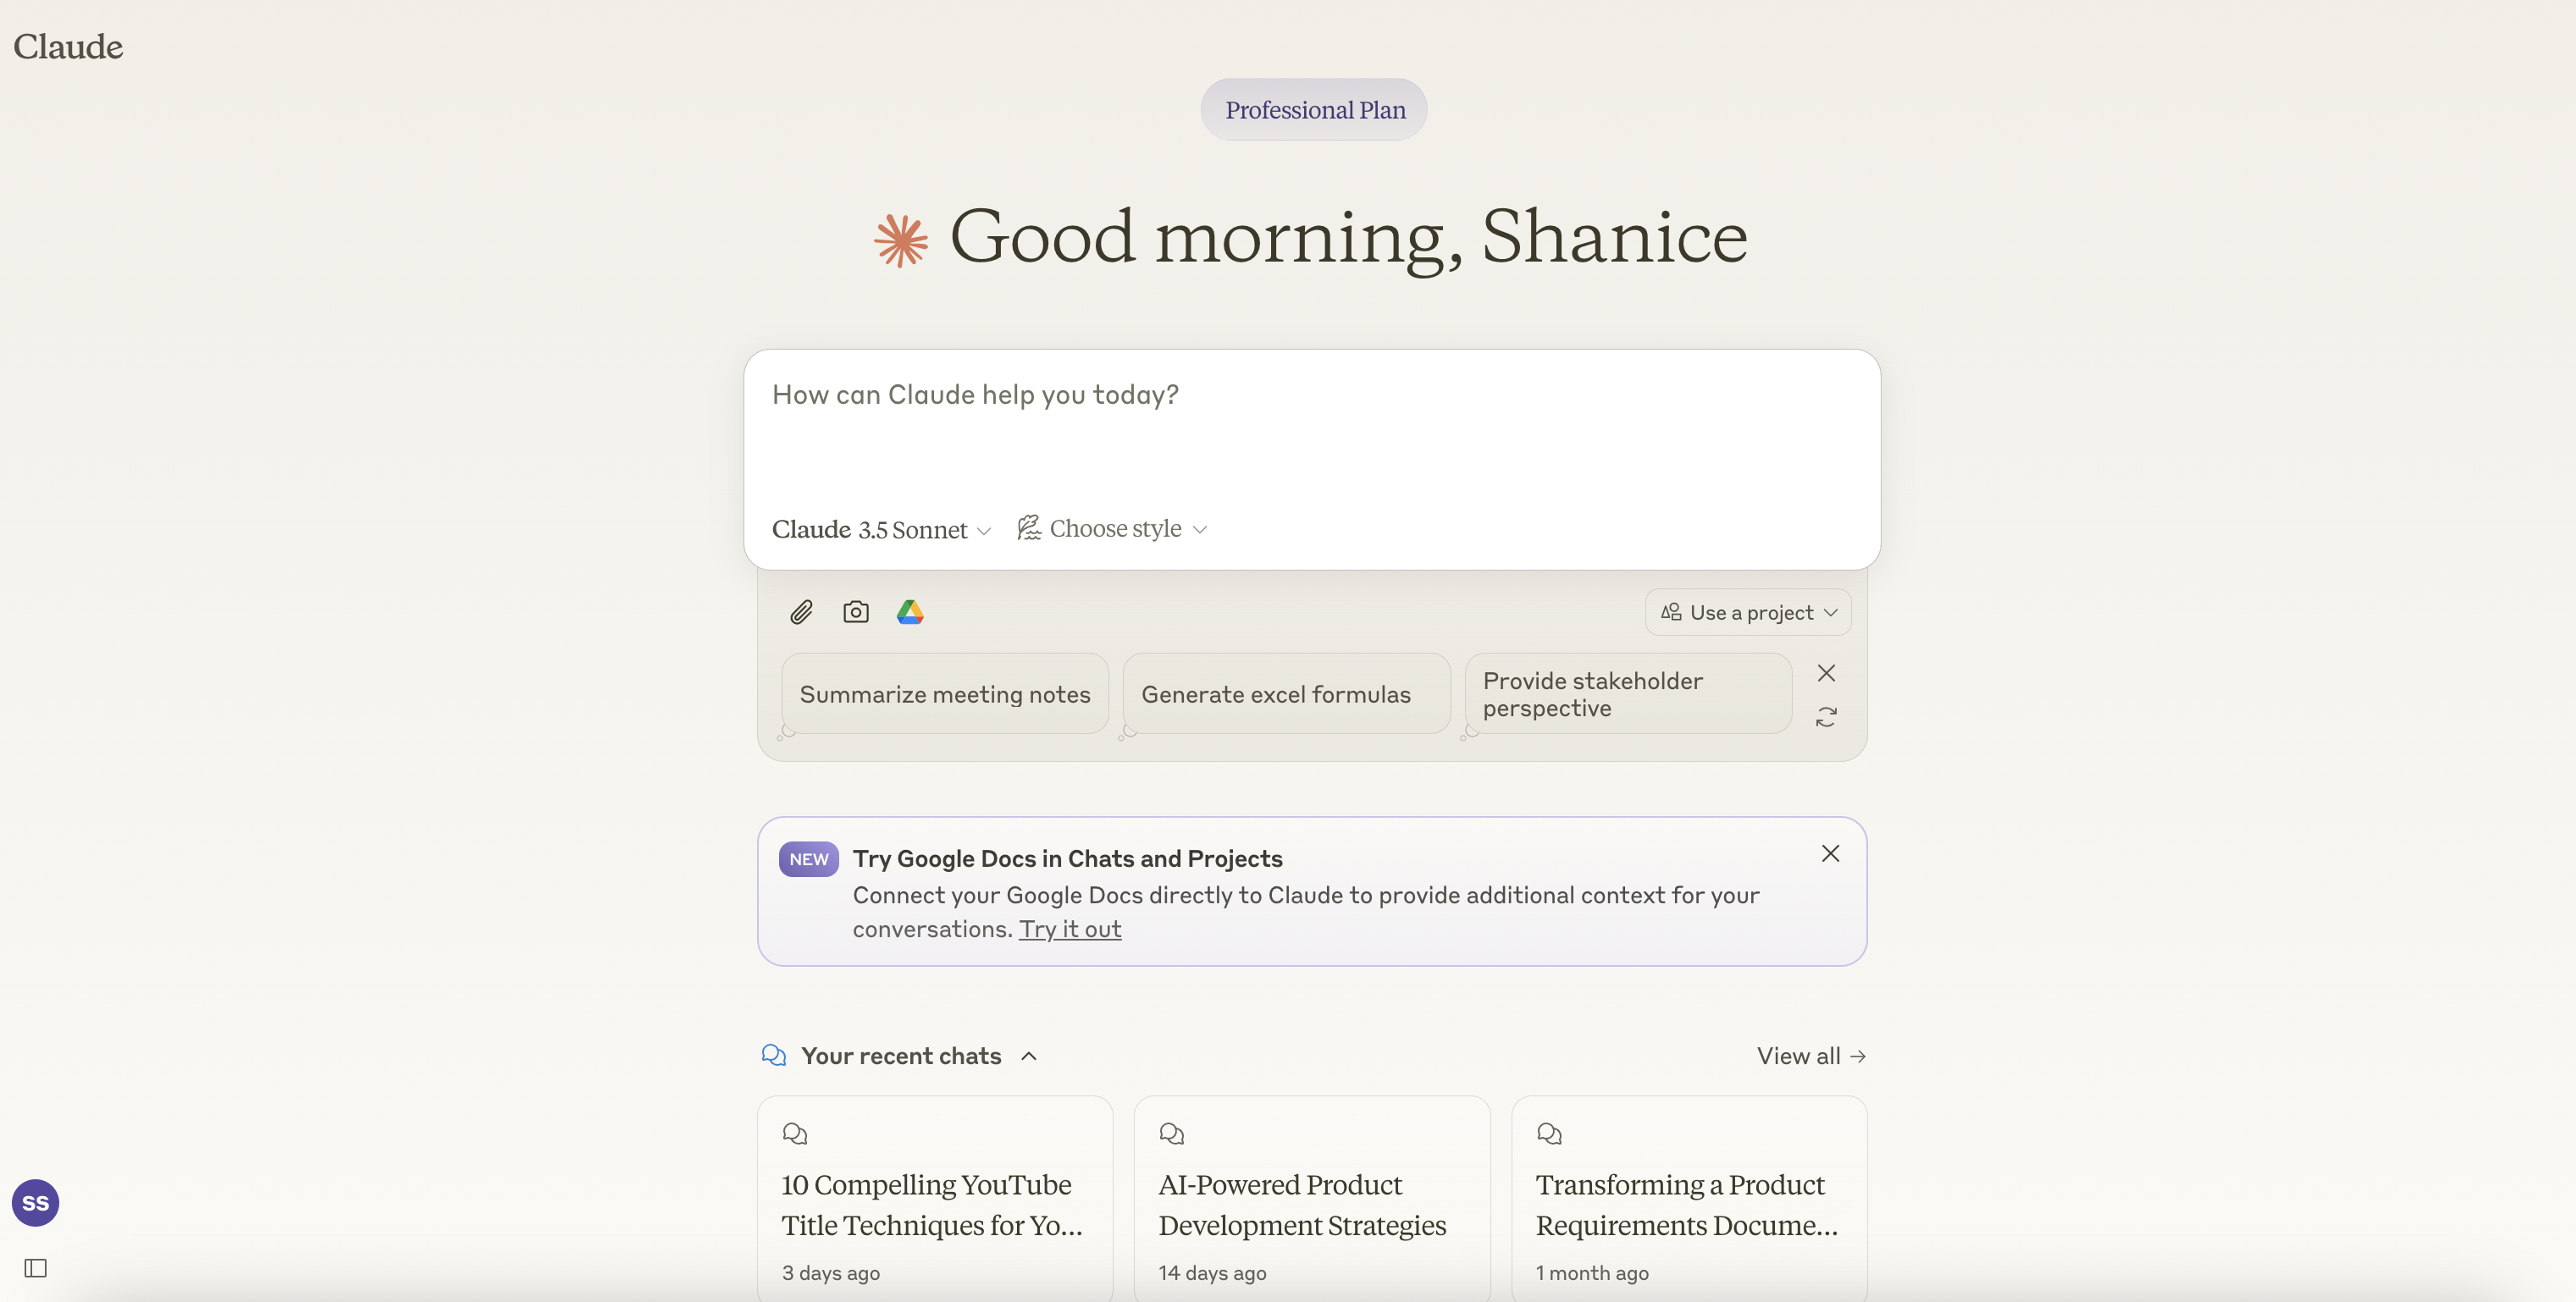Click the NEW badge in the banner
The width and height of the screenshot is (2576, 1302).
[809, 859]
